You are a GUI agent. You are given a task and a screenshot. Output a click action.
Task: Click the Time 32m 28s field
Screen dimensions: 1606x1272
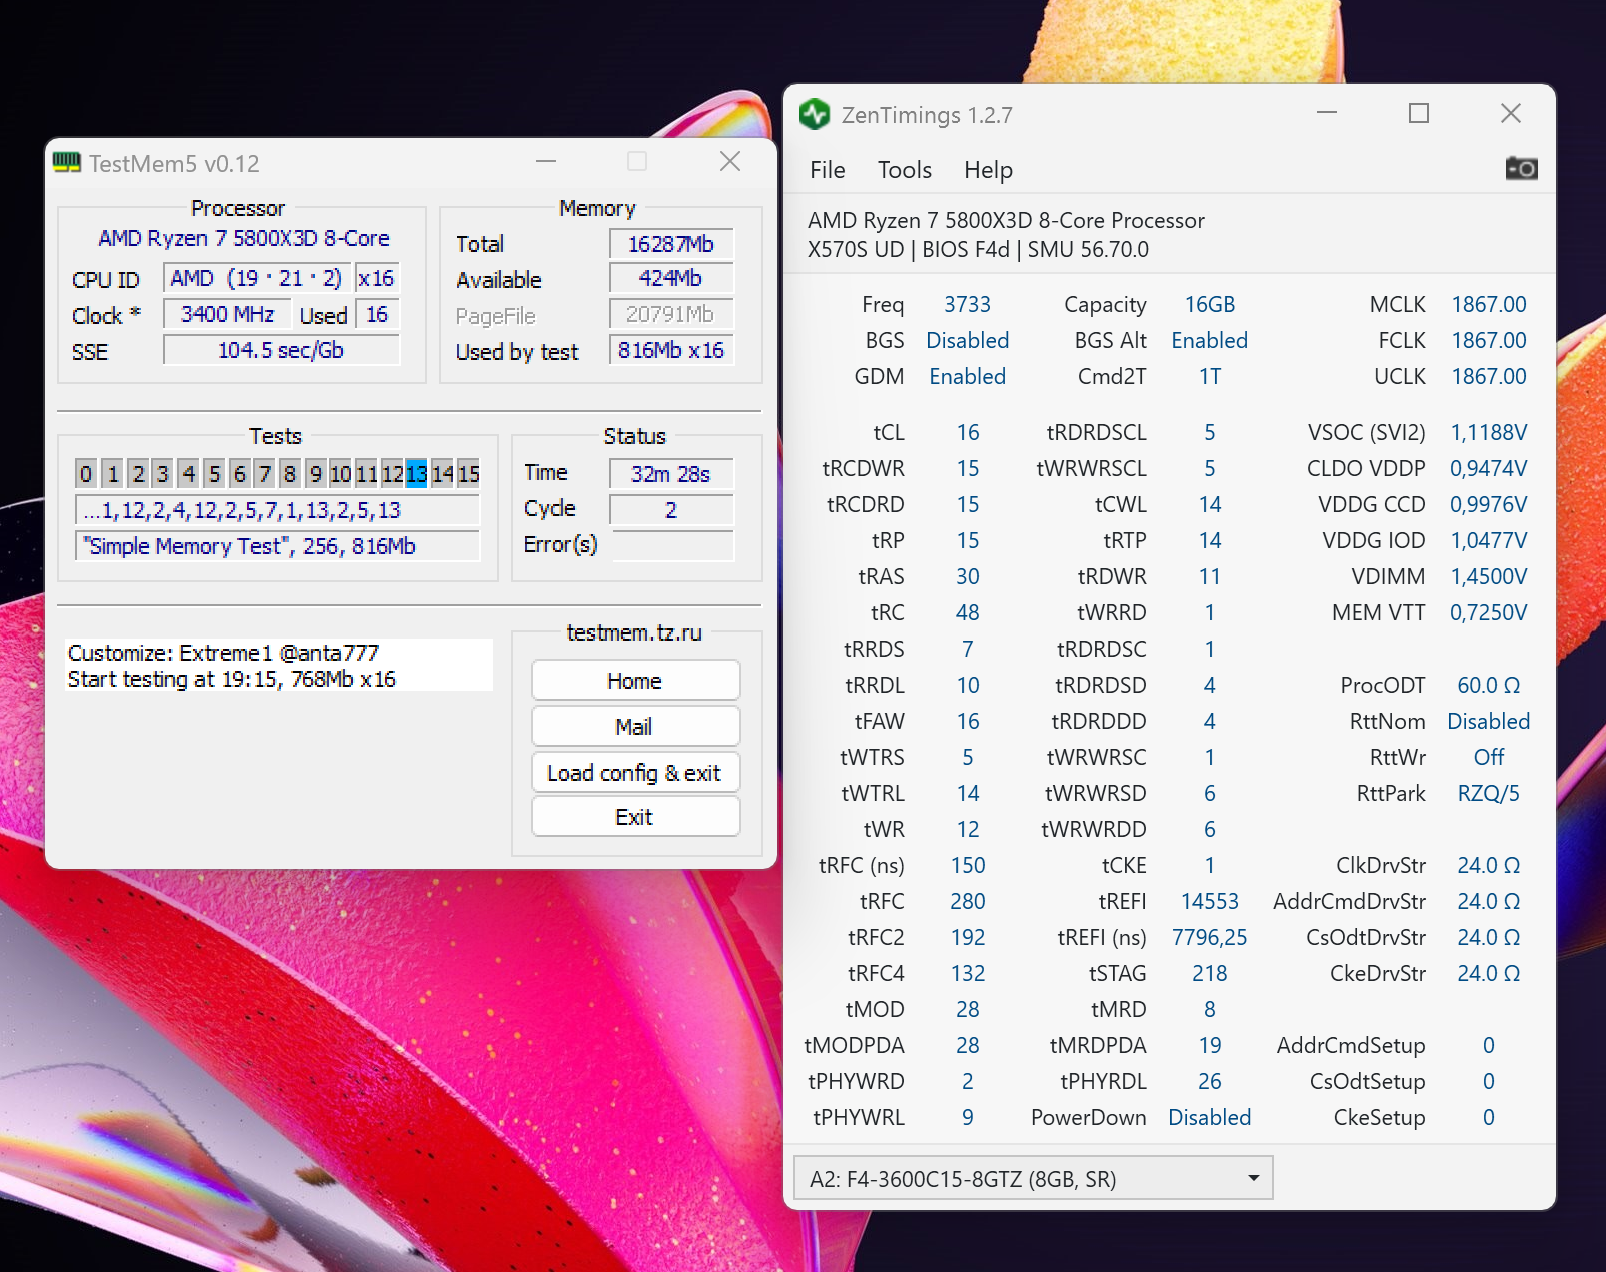tap(671, 474)
